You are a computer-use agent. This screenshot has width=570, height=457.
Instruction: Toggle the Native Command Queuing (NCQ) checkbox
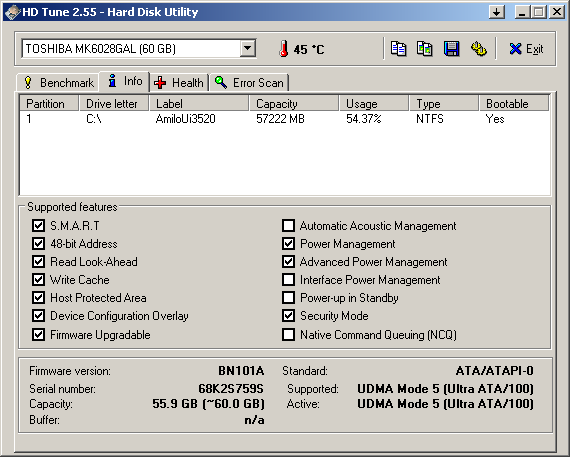click(289, 334)
